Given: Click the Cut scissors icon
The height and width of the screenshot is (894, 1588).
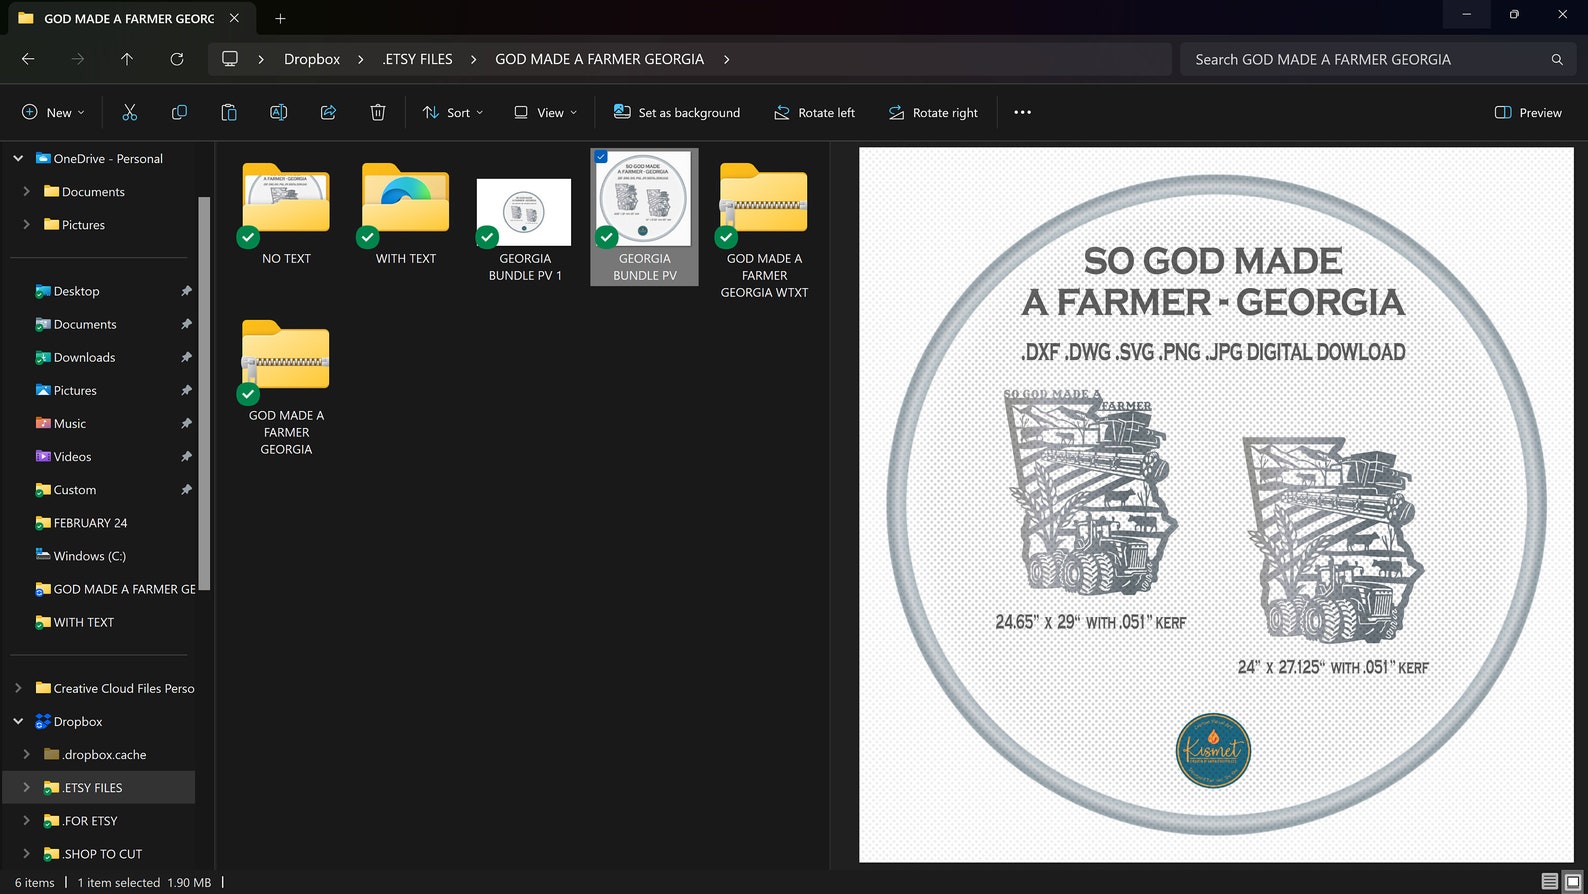Looking at the screenshot, I should point(129,113).
